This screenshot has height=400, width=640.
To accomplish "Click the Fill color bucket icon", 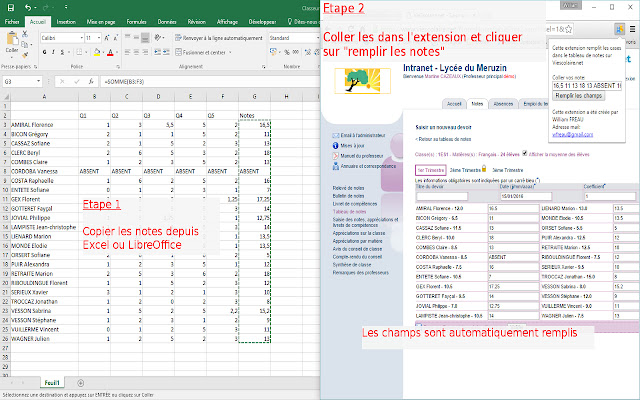I will coord(97,52).
